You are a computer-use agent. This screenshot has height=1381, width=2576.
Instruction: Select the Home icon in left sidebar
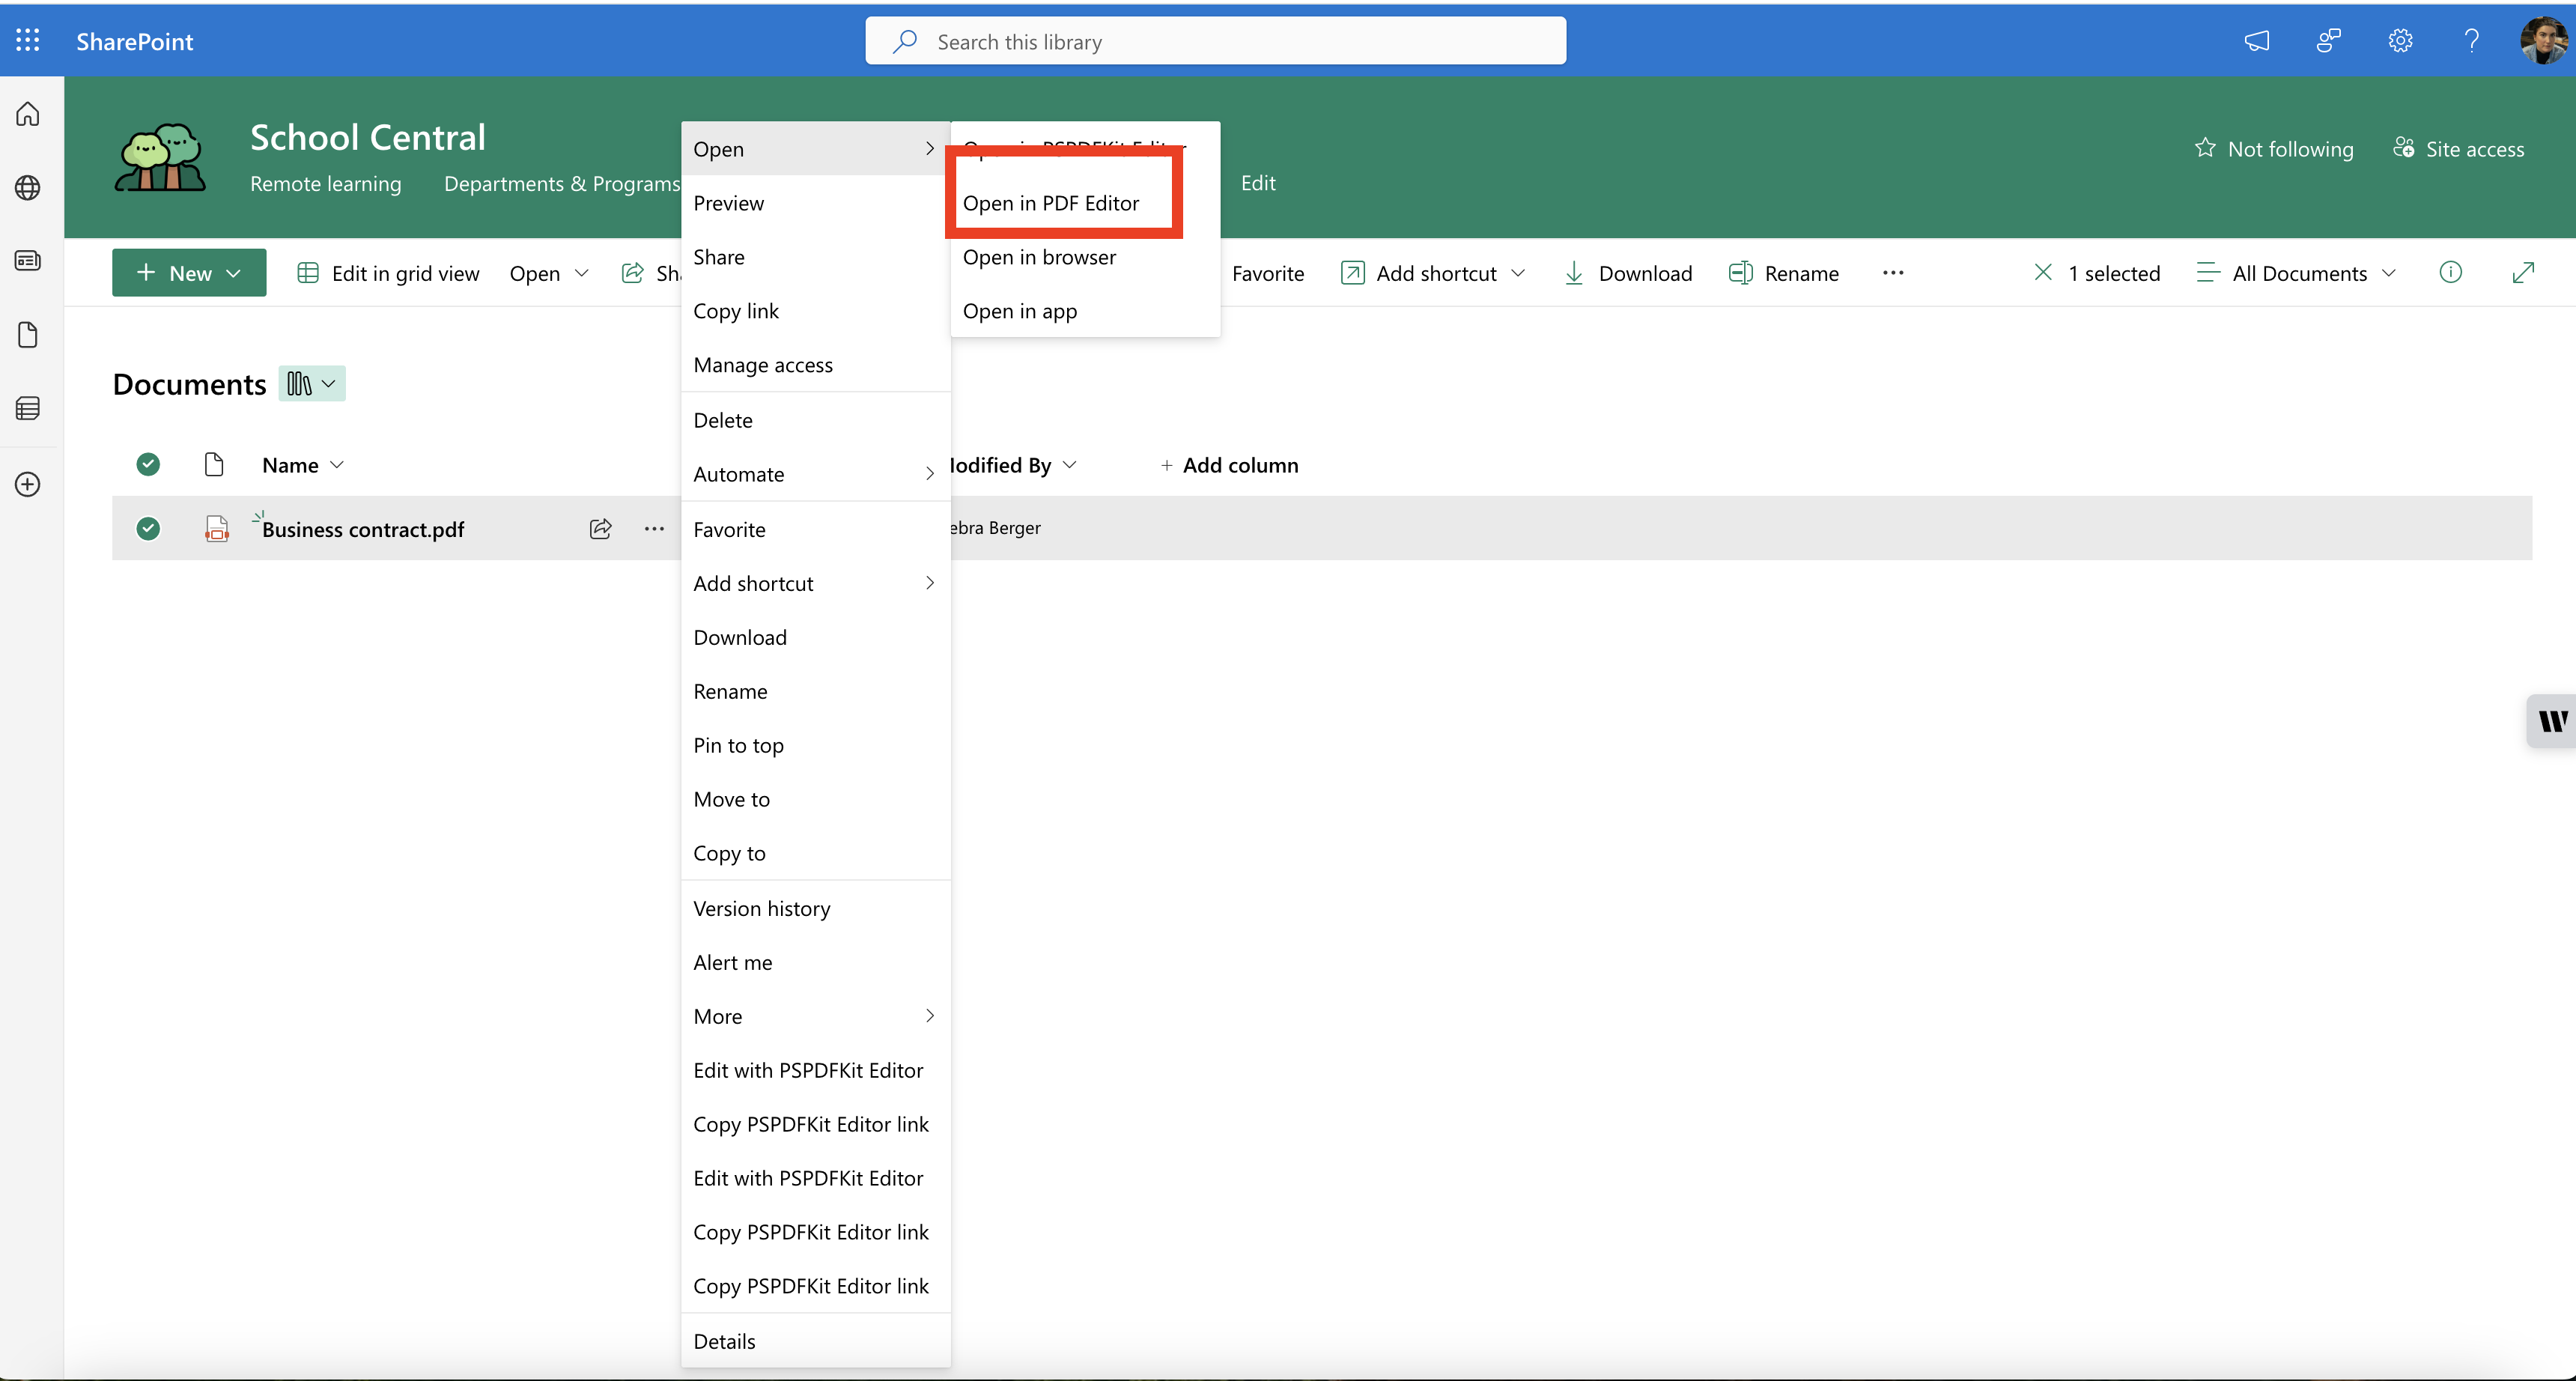pos(27,113)
